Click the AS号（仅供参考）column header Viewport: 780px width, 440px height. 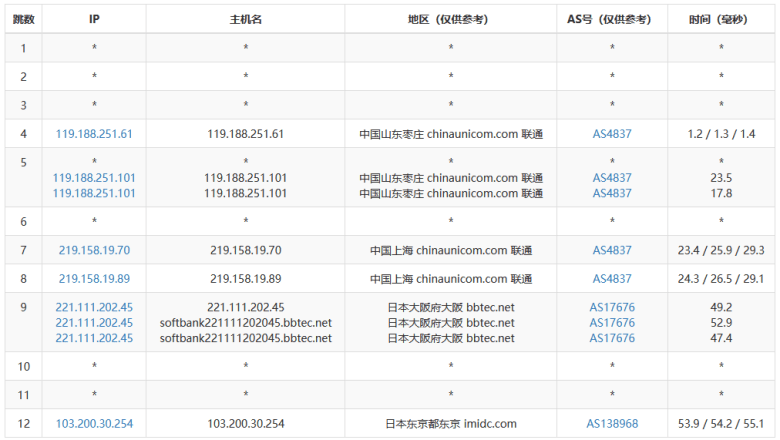tap(612, 19)
